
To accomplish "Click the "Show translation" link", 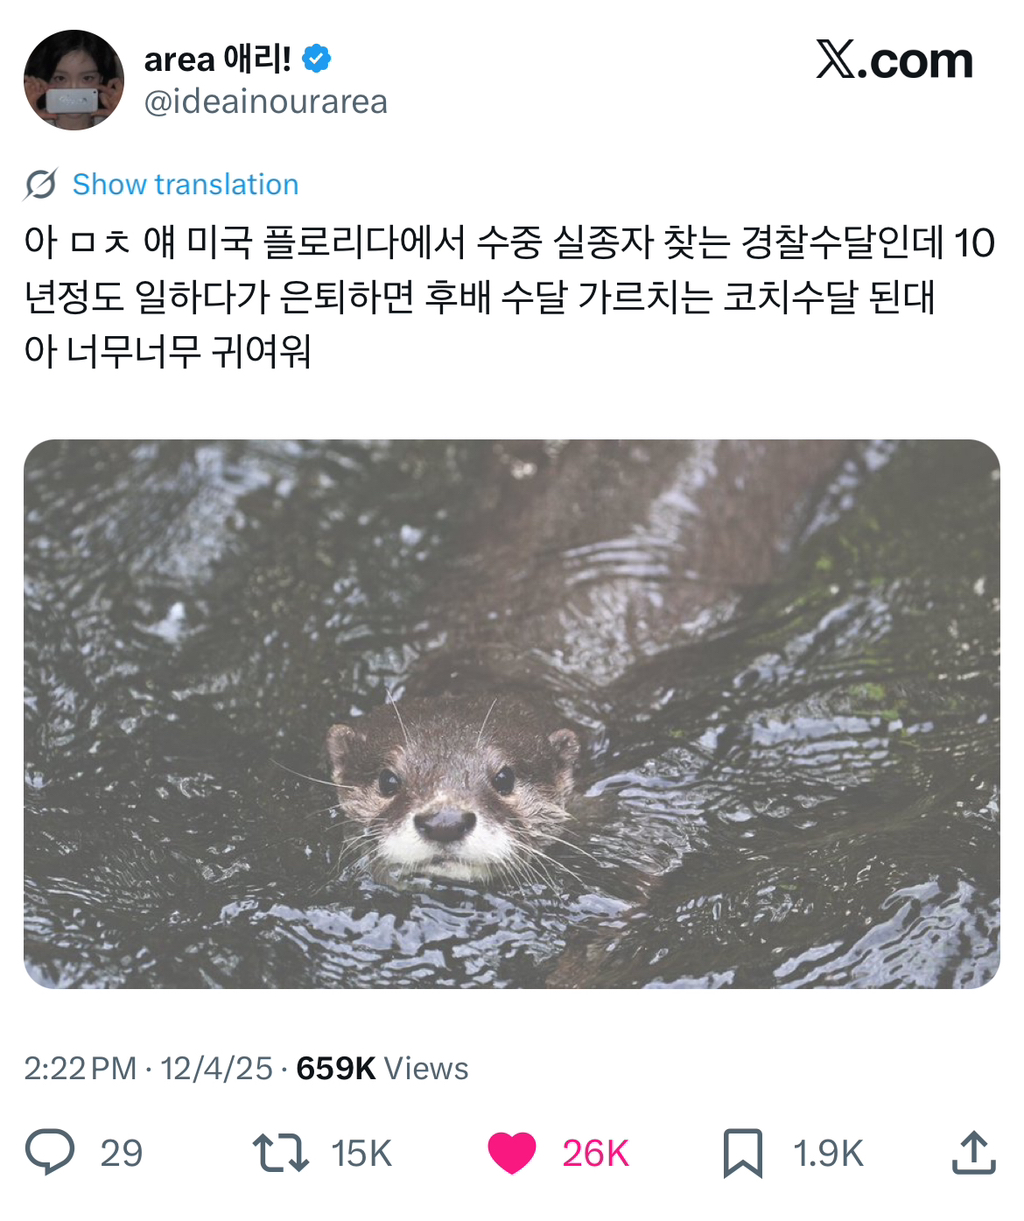I will point(185,184).
